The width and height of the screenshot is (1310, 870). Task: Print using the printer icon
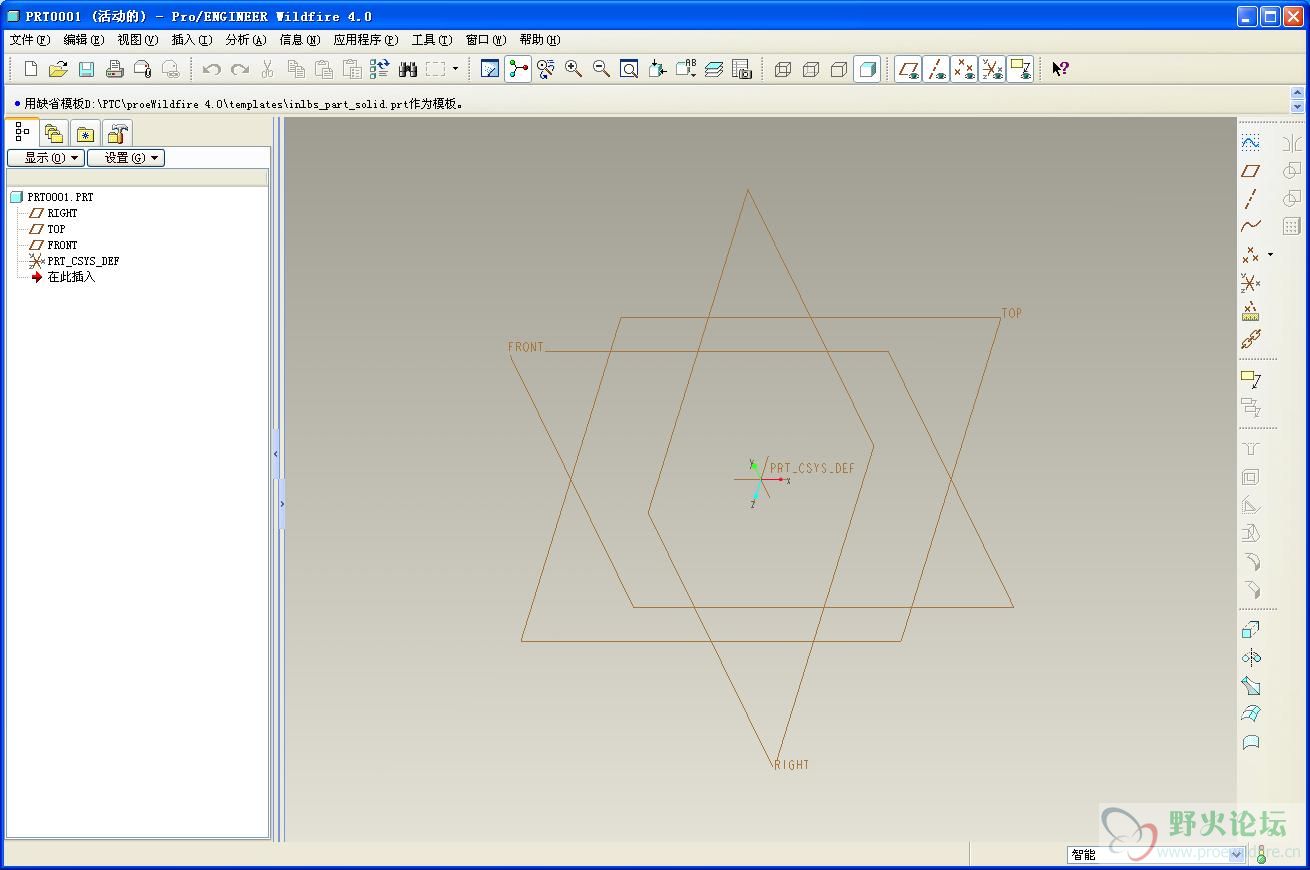[x=114, y=69]
